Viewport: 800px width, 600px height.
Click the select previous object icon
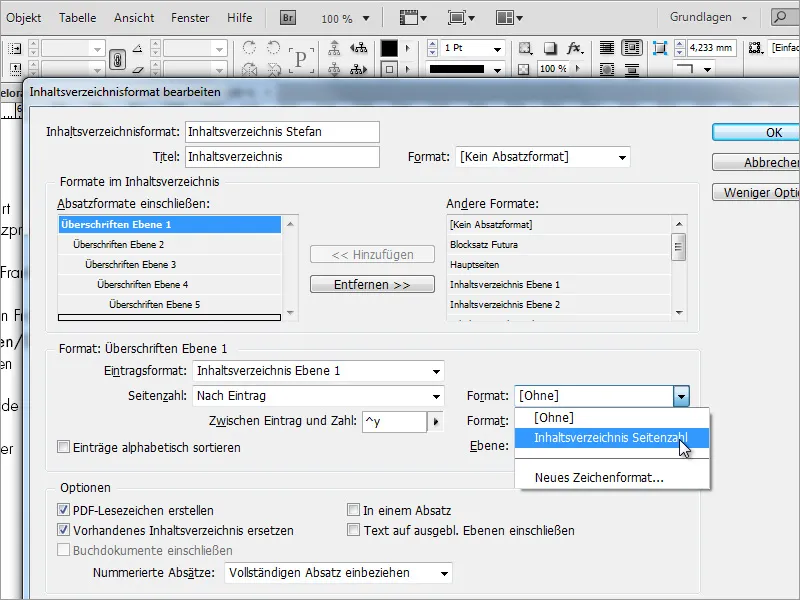tap(359, 48)
